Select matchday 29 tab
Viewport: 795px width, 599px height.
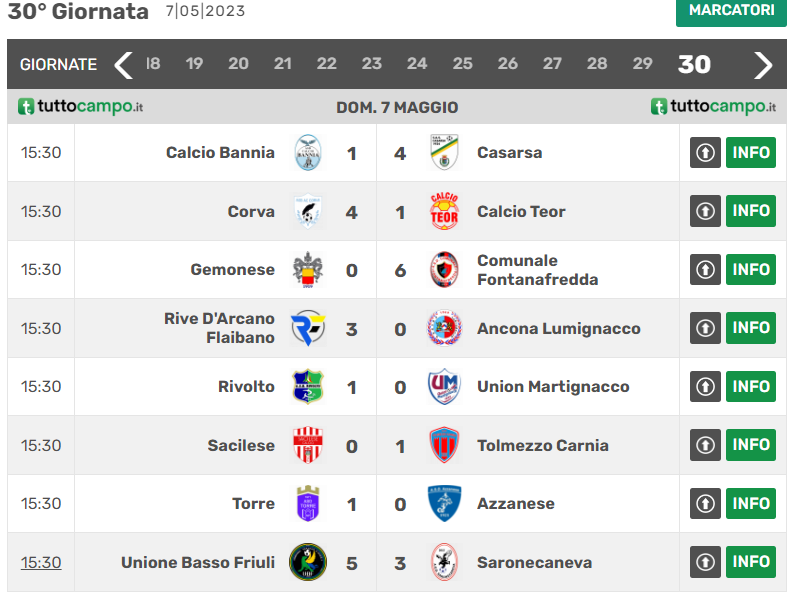pos(642,64)
